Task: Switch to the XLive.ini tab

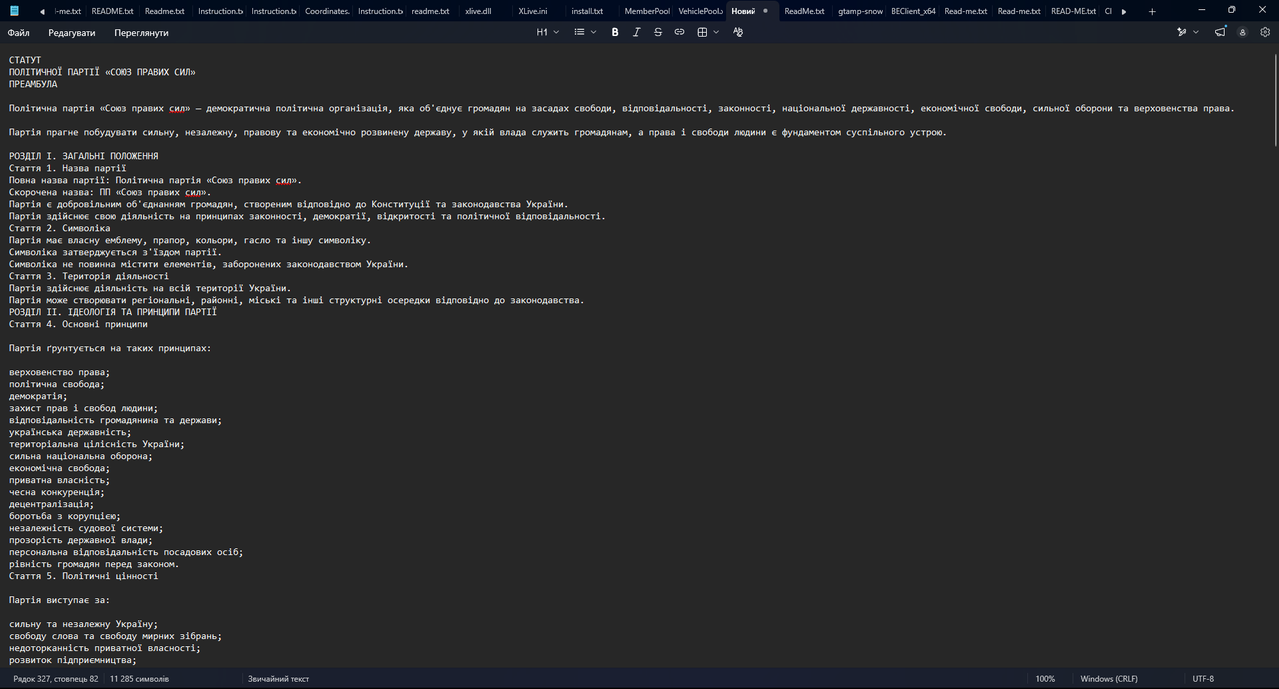Action: (x=533, y=11)
